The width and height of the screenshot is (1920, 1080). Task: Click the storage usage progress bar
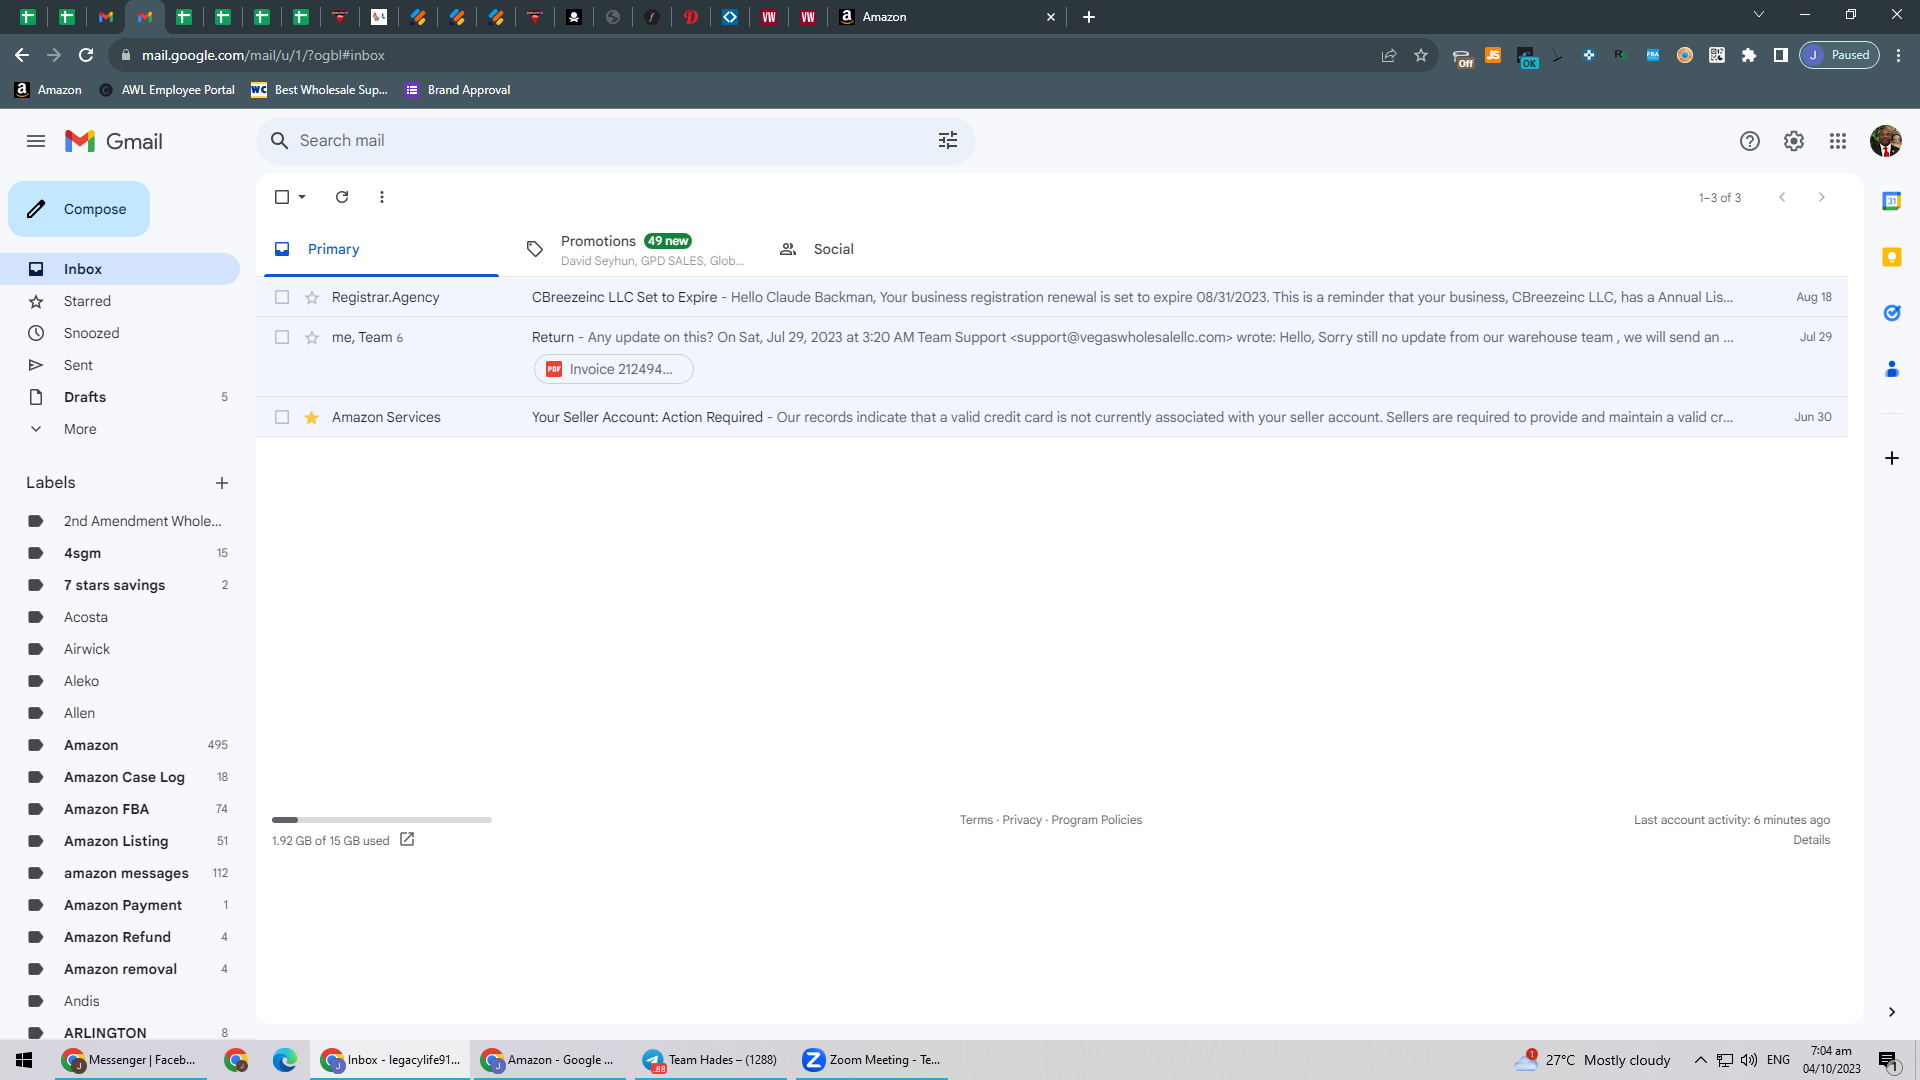click(x=382, y=820)
